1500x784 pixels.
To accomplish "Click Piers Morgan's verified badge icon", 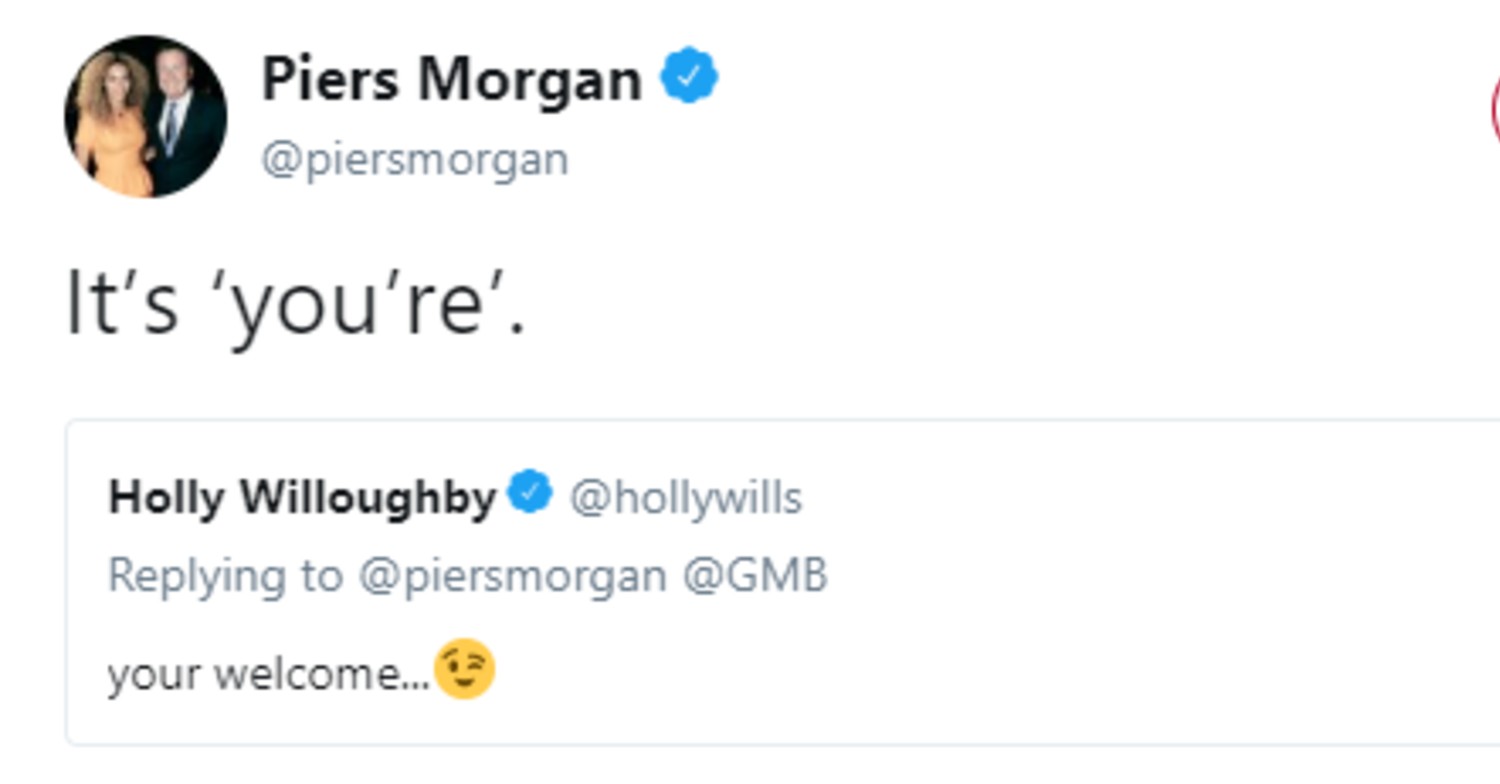I will click(x=690, y=72).
